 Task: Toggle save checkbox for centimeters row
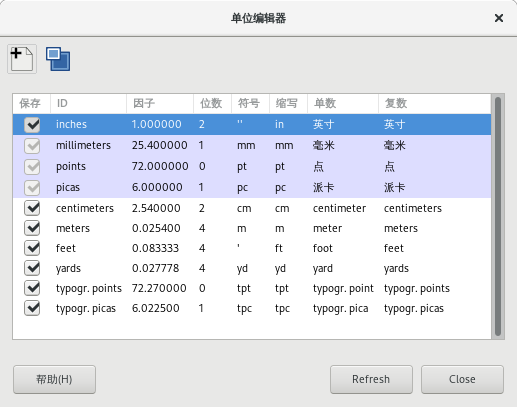pyautogui.click(x=32, y=208)
